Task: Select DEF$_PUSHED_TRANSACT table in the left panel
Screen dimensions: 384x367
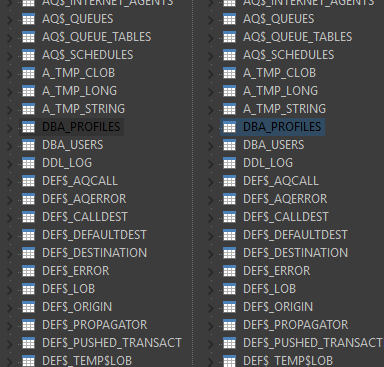Action: click(x=112, y=343)
